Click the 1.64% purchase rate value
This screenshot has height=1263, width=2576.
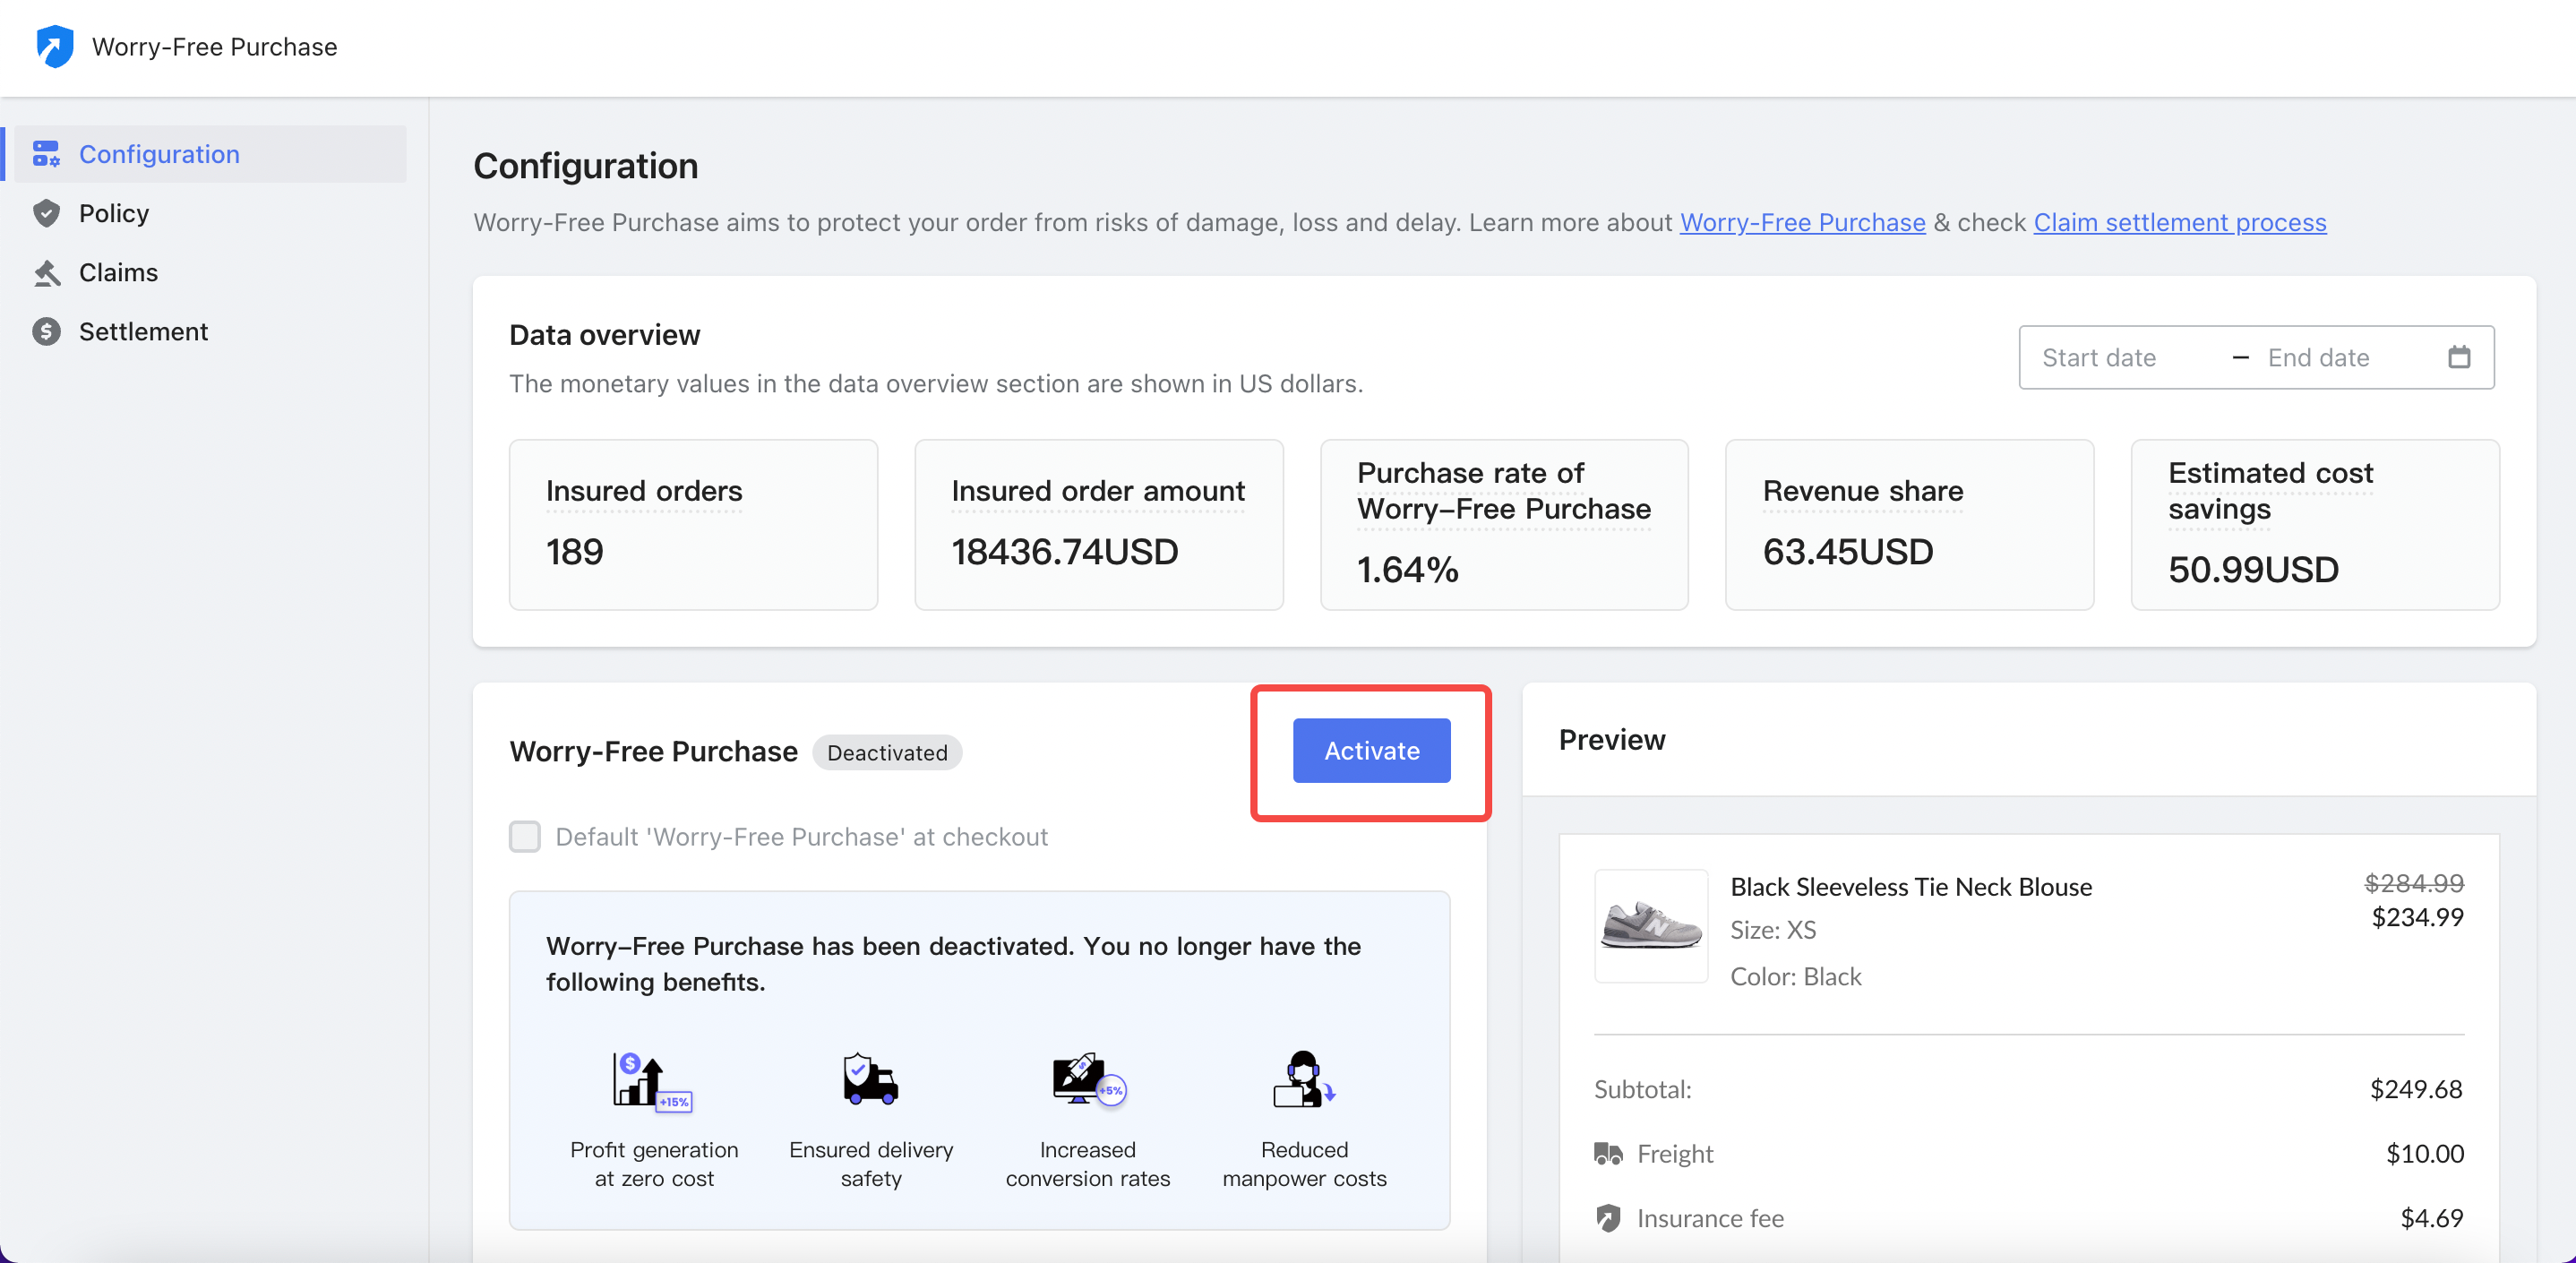coord(1407,570)
